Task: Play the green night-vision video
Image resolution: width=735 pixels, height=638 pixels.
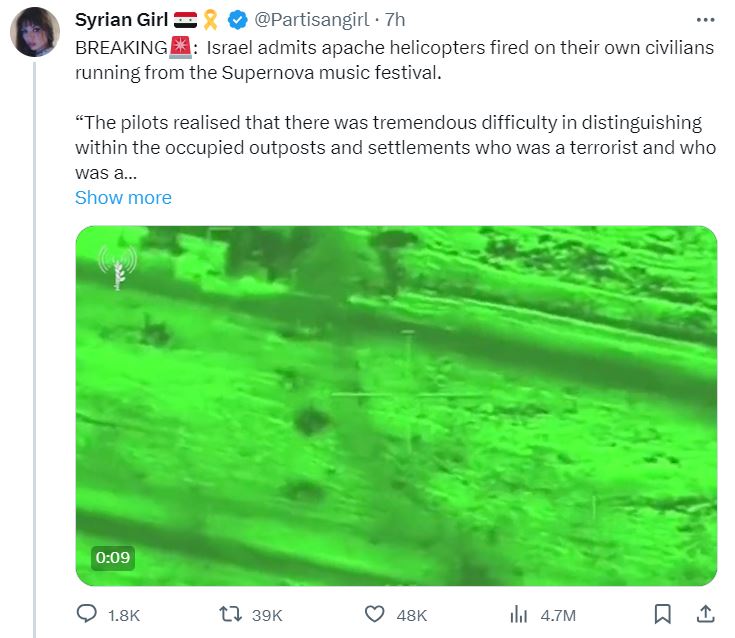Action: click(x=397, y=406)
